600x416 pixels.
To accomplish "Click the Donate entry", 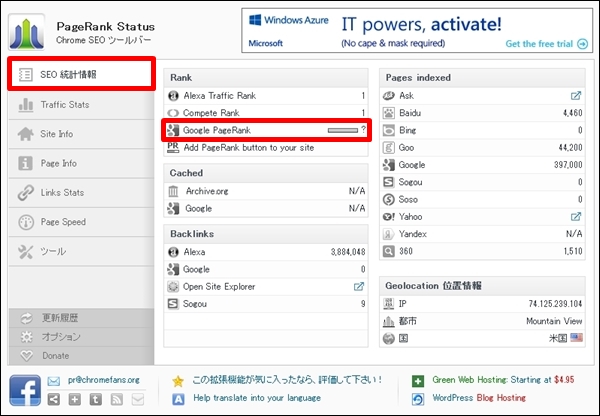I will pos(81,356).
